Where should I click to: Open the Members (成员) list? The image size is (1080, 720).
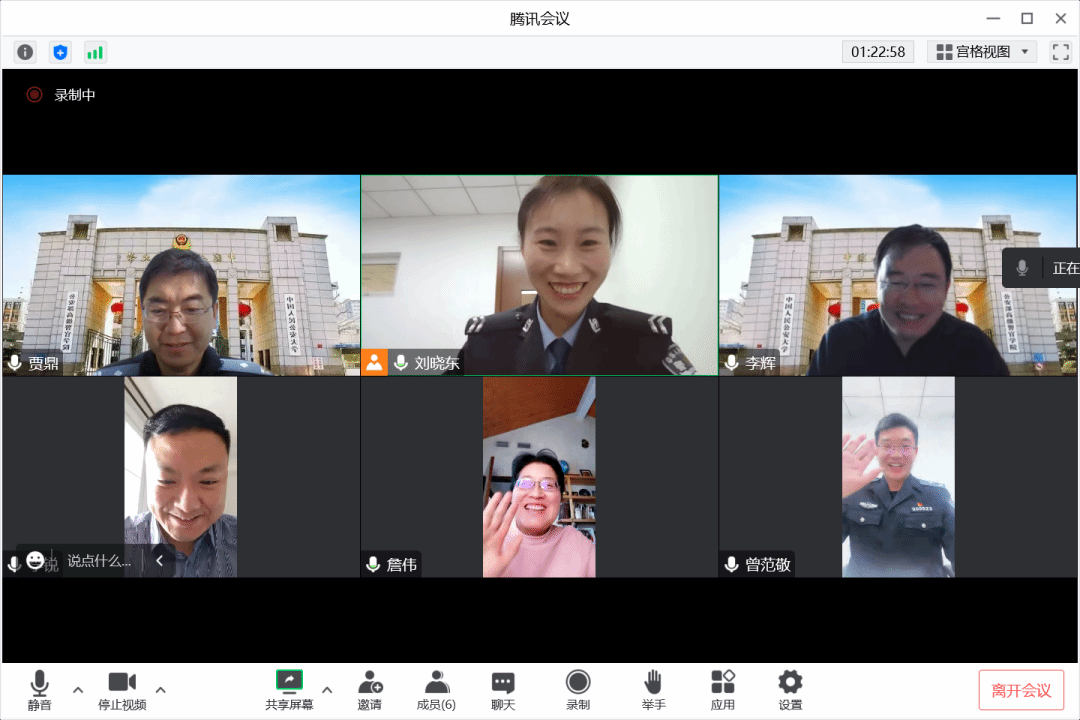coord(436,690)
